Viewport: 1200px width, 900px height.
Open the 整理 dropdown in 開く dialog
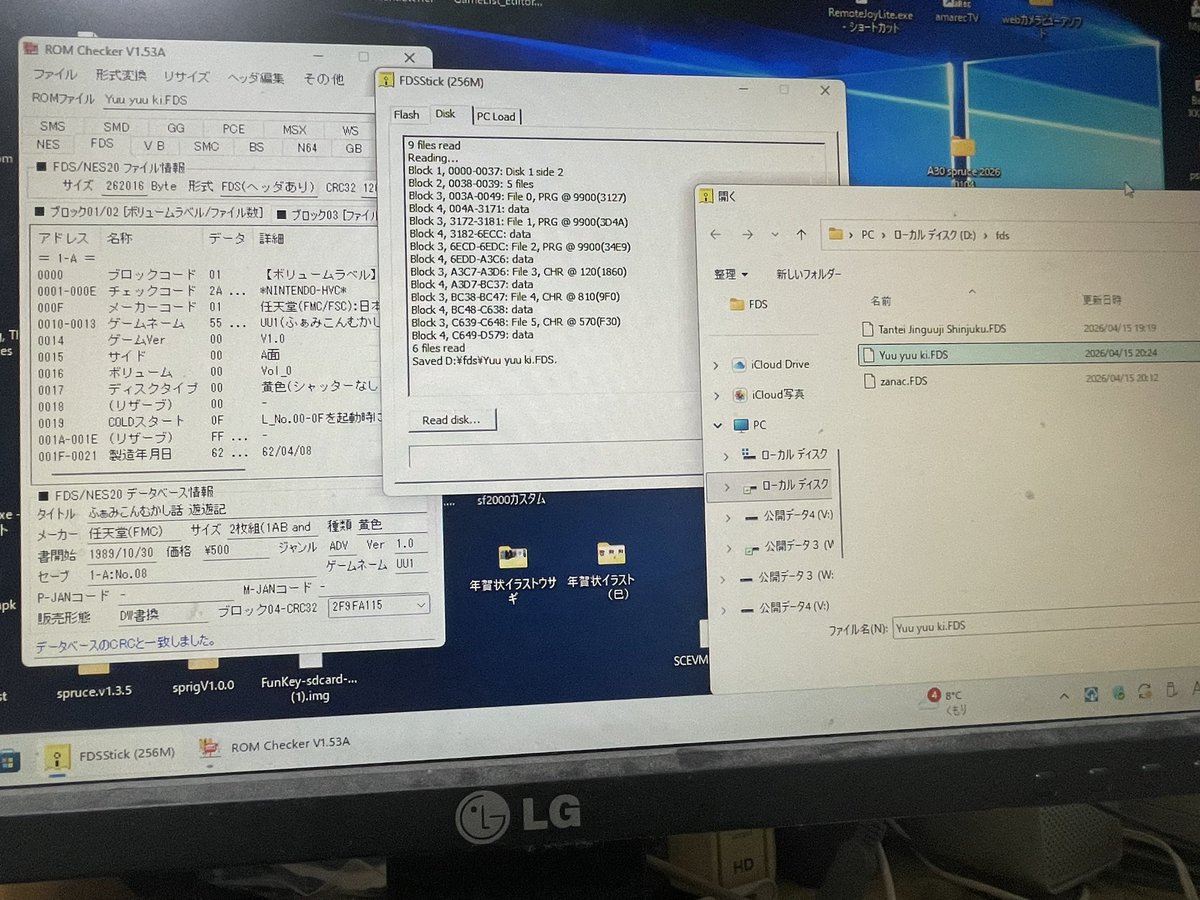[x=731, y=274]
